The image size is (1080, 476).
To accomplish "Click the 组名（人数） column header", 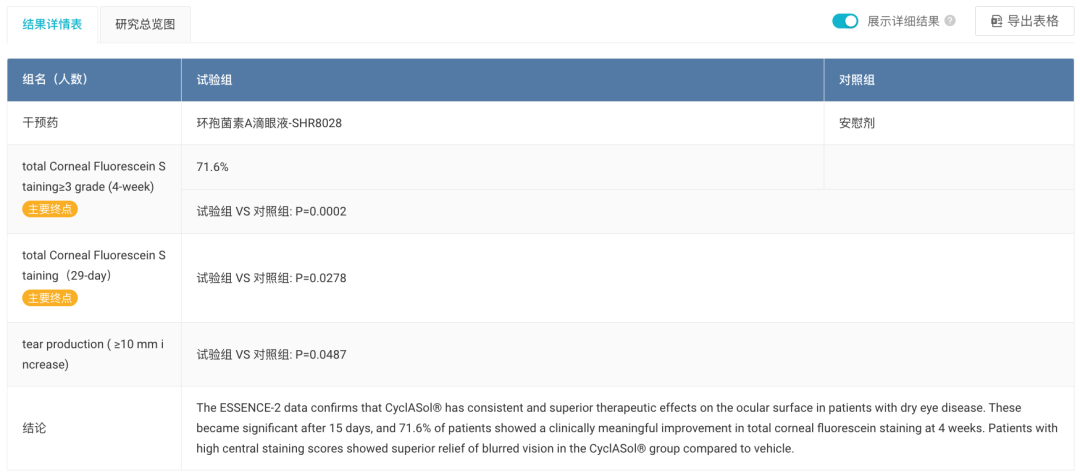I will [94, 80].
